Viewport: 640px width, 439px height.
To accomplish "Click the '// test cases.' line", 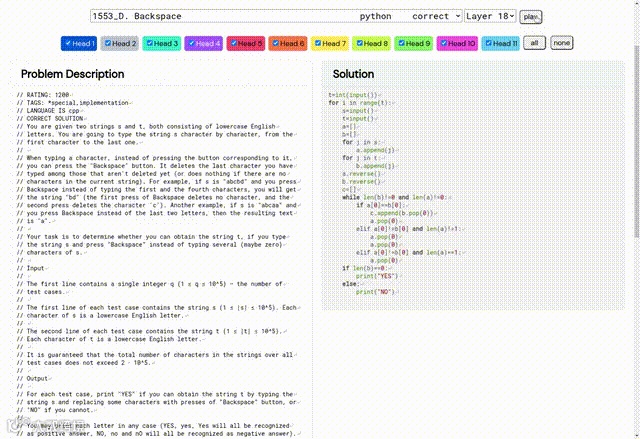I will click(40, 292).
